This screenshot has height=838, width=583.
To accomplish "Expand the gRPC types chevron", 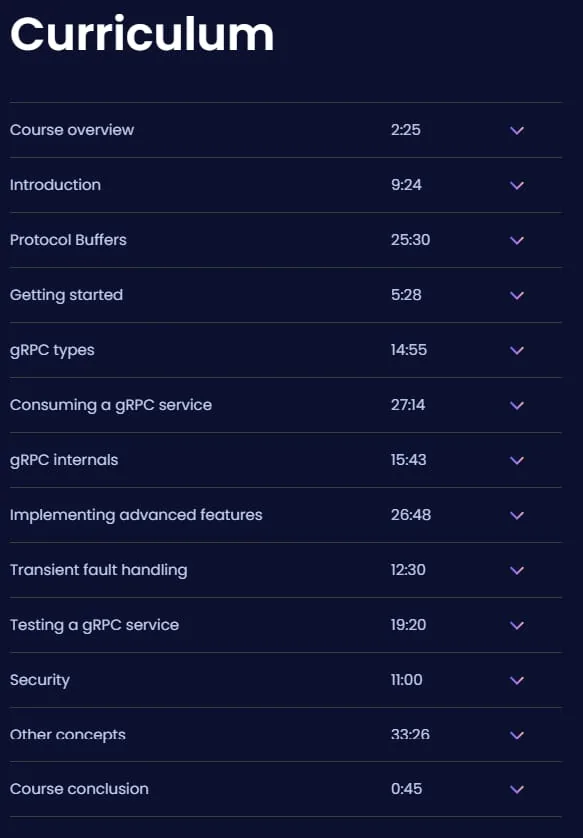I will click(517, 351).
